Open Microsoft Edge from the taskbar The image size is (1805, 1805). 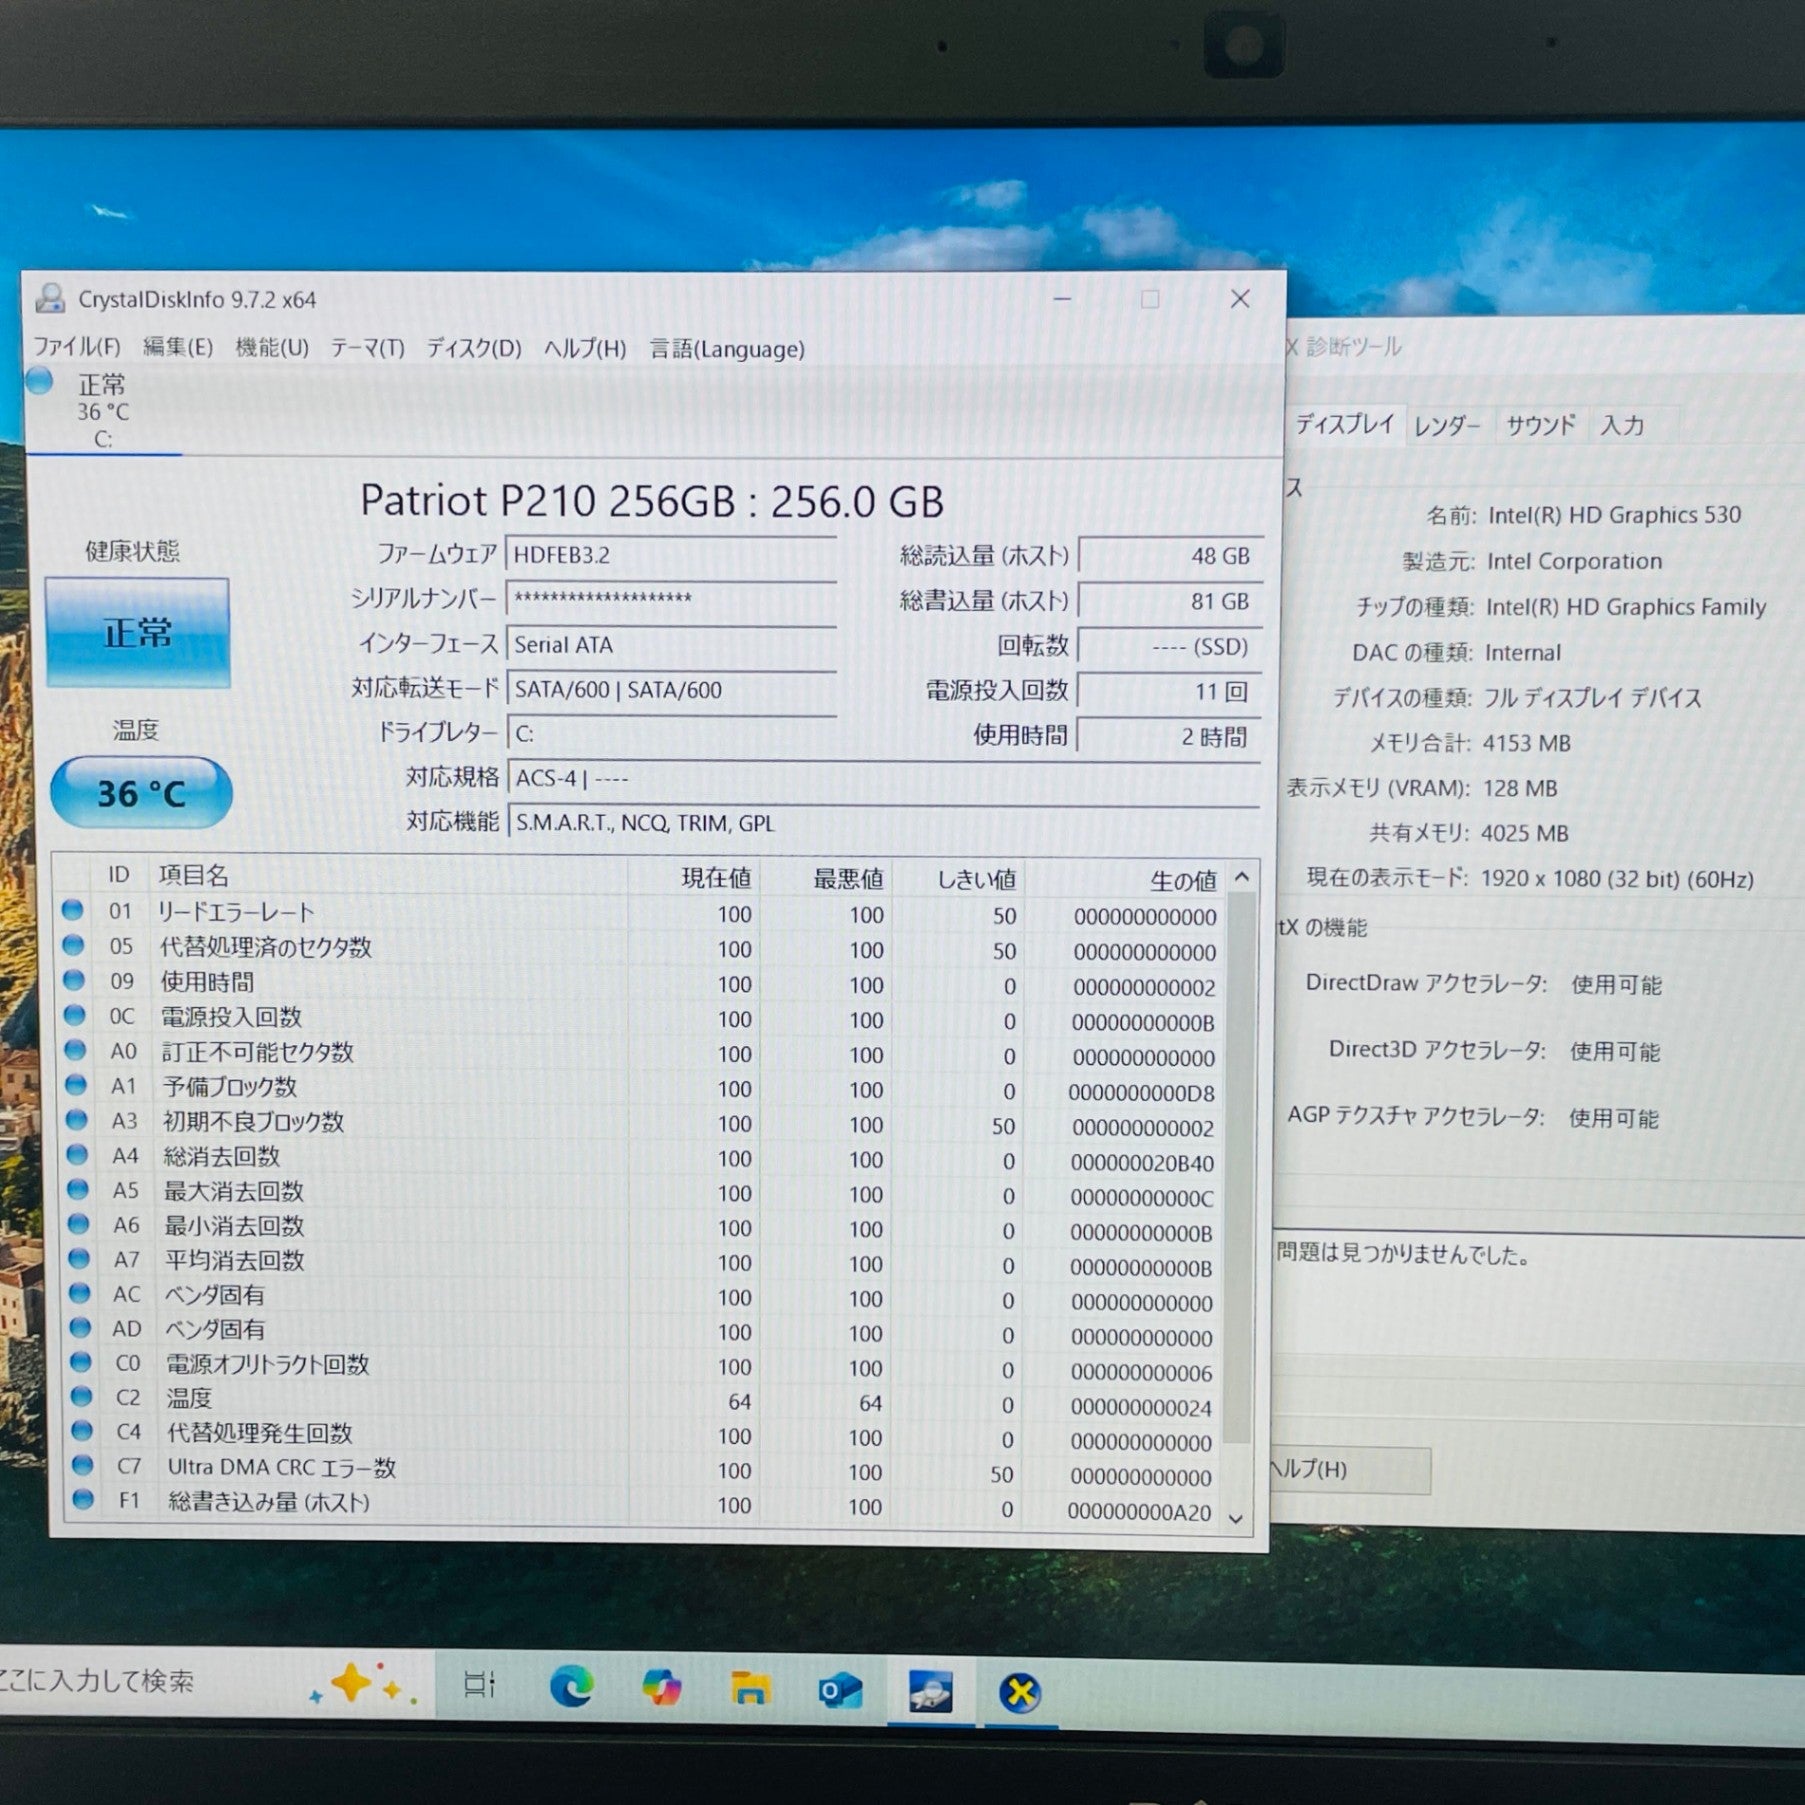[572, 1688]
